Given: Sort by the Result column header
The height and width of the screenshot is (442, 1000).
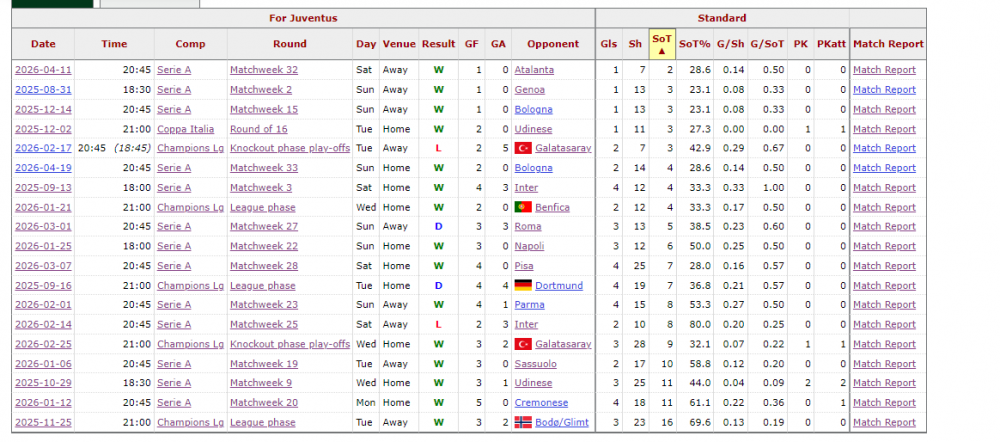Looking at the screenshot, I should point(438,44).
